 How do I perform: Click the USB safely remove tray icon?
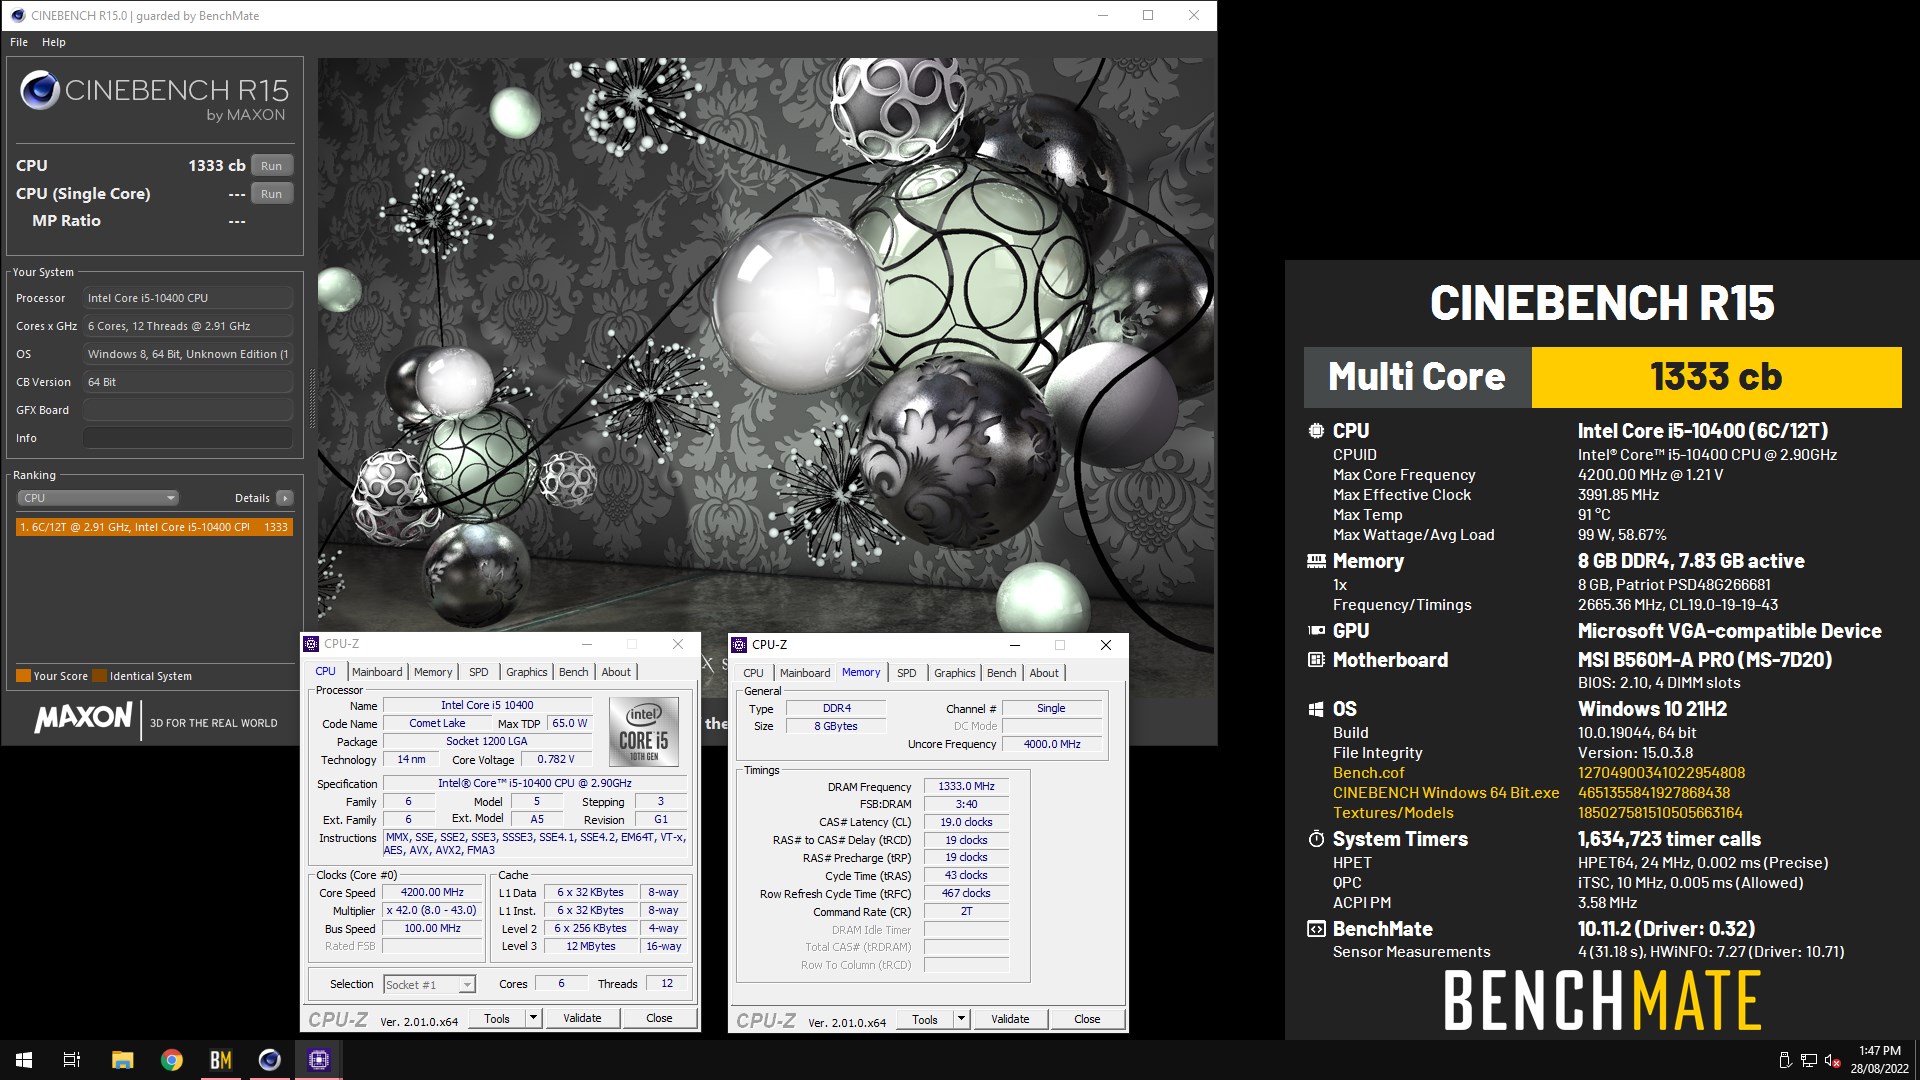coord(1785,1060)
